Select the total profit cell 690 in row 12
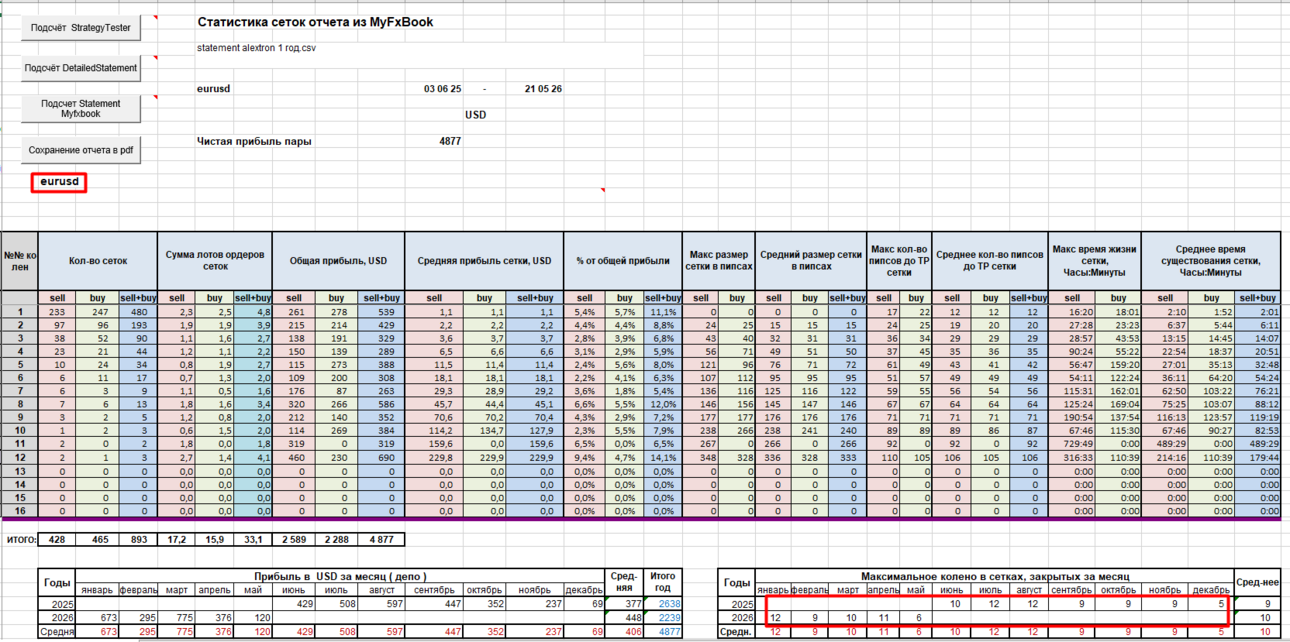This screenshot has height=642, width=1290. coord(380,456)
